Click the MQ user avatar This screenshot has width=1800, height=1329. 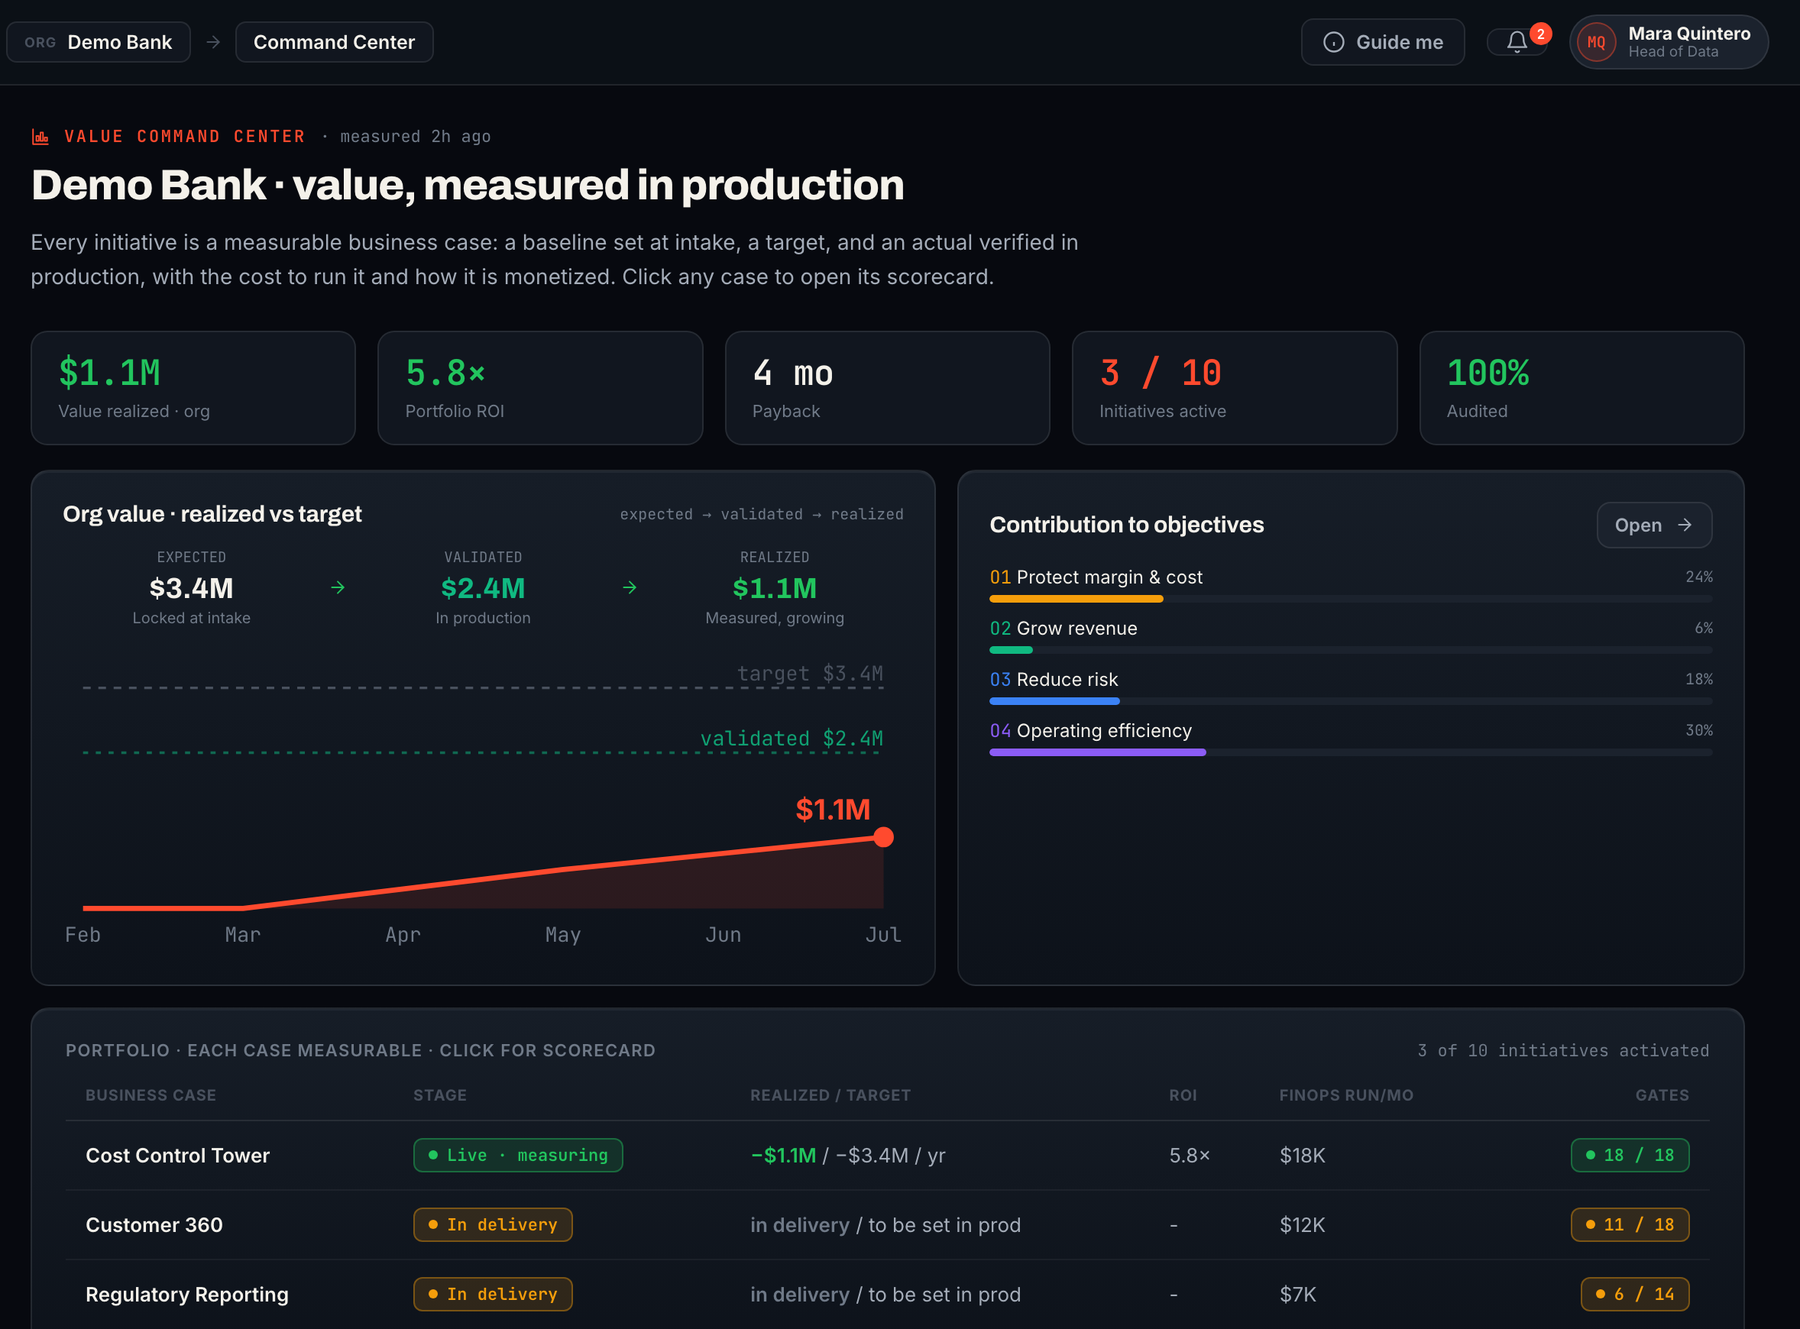point(1596,42)
